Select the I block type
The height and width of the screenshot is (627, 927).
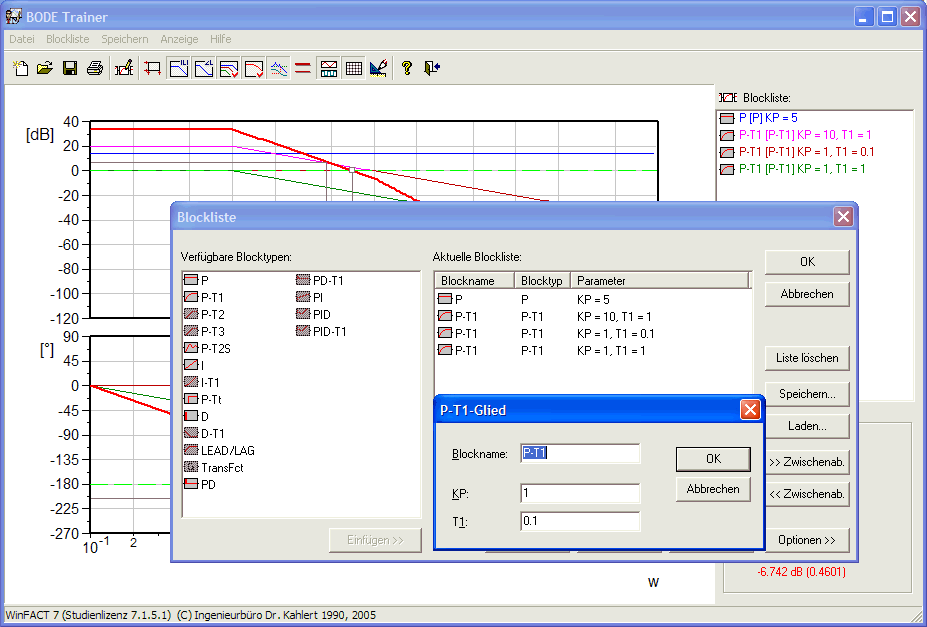coord(195,365)
